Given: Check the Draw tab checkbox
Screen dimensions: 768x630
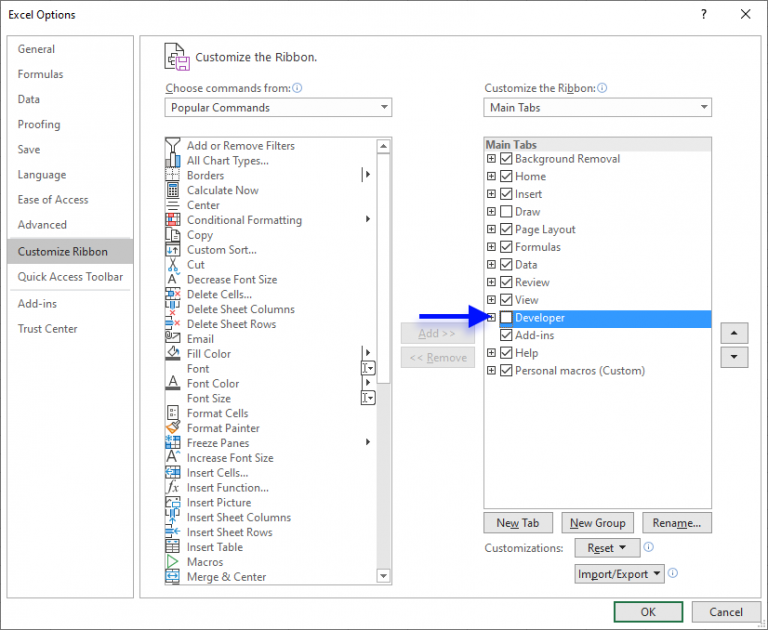Looking at the screenshot, I should (506, 212).
